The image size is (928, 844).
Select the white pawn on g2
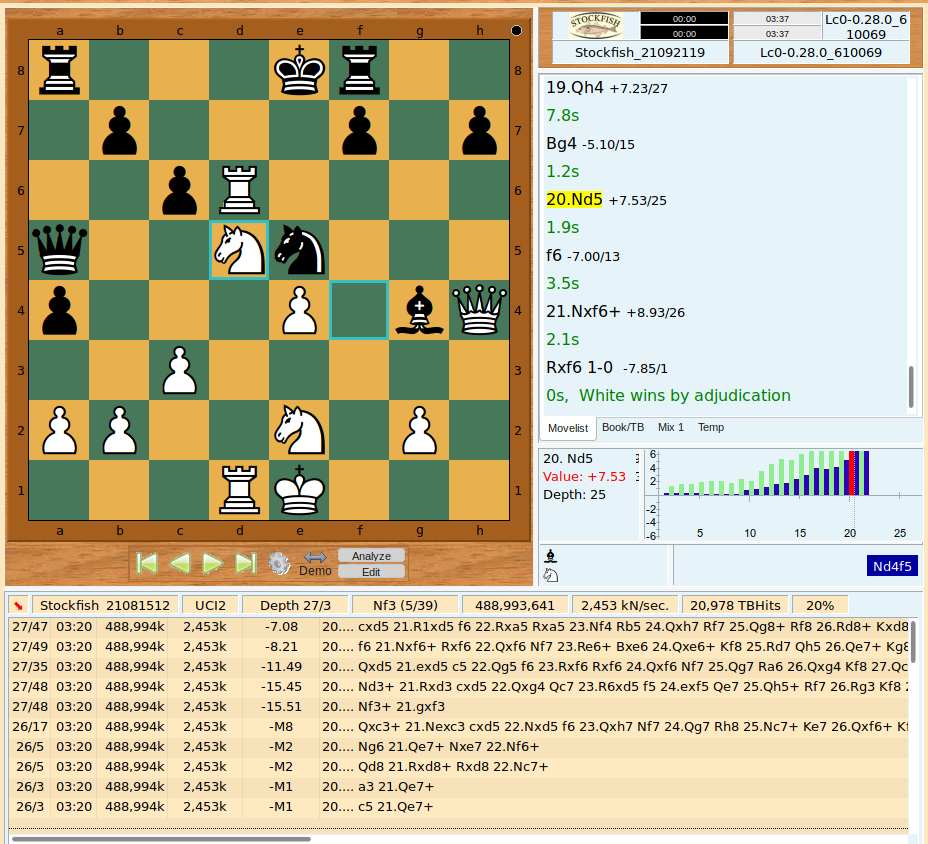point(420,430)
